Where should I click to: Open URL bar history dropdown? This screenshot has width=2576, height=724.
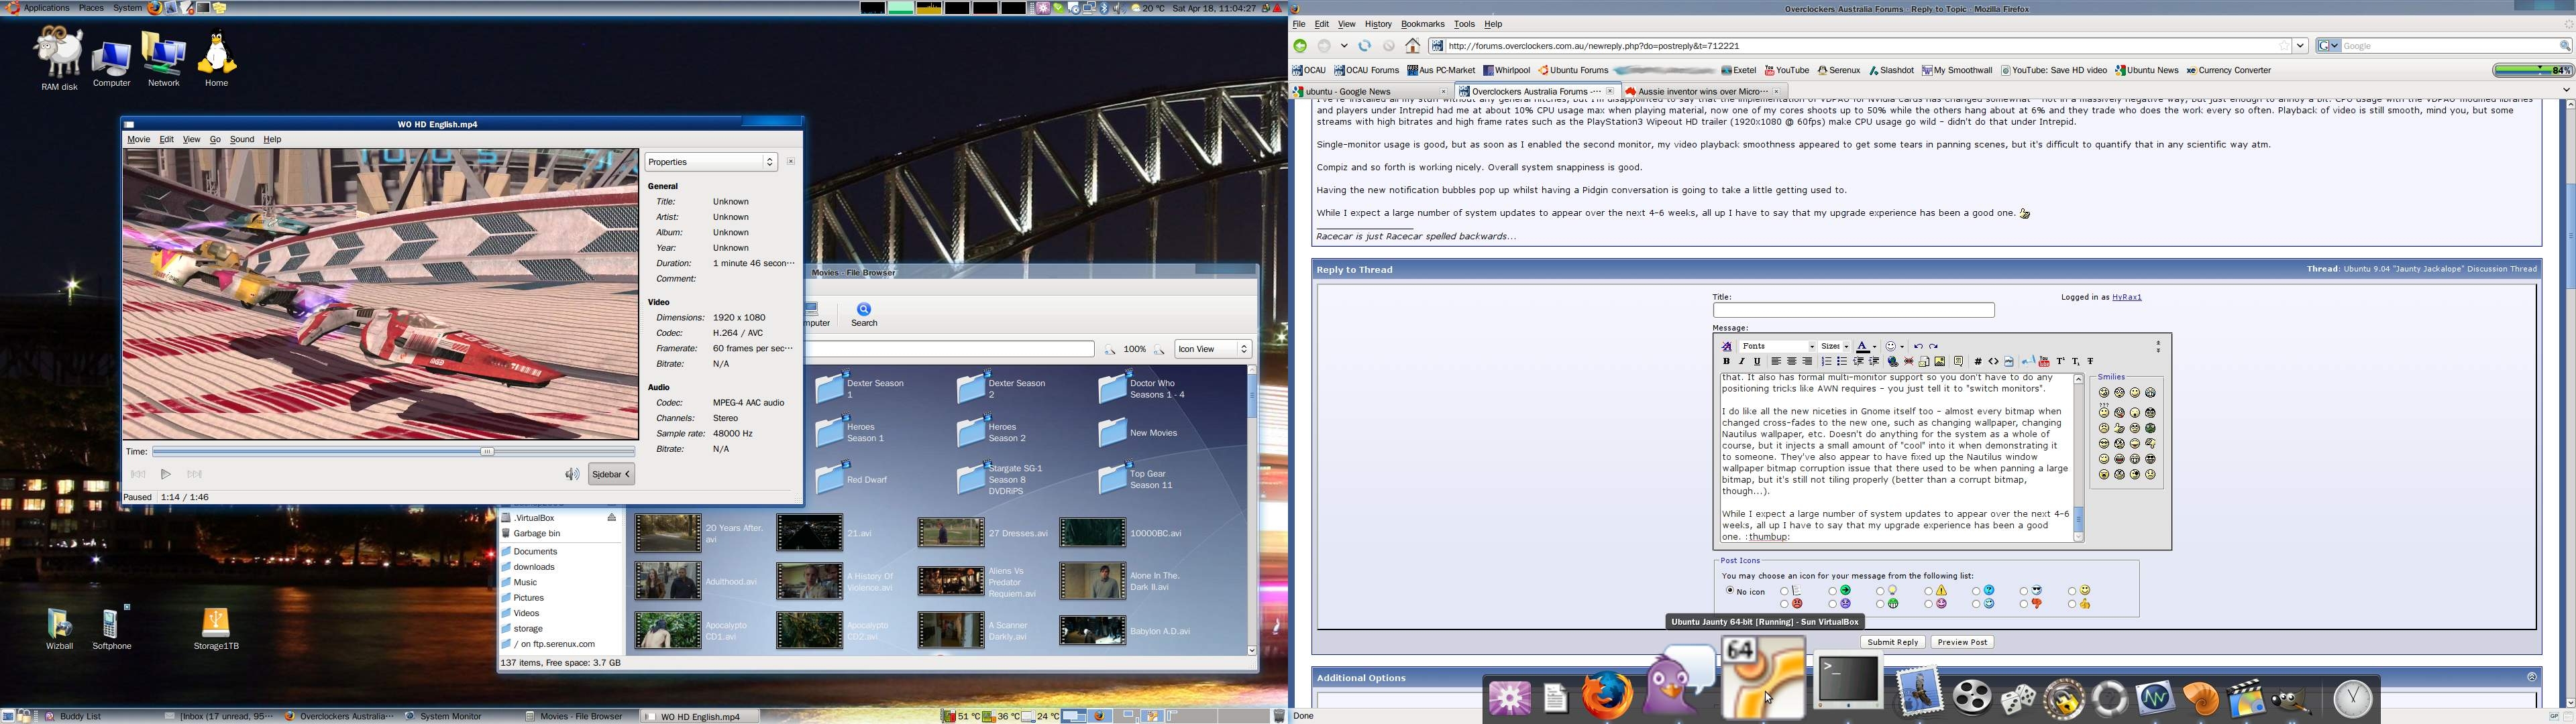[x=2300, y=46]
